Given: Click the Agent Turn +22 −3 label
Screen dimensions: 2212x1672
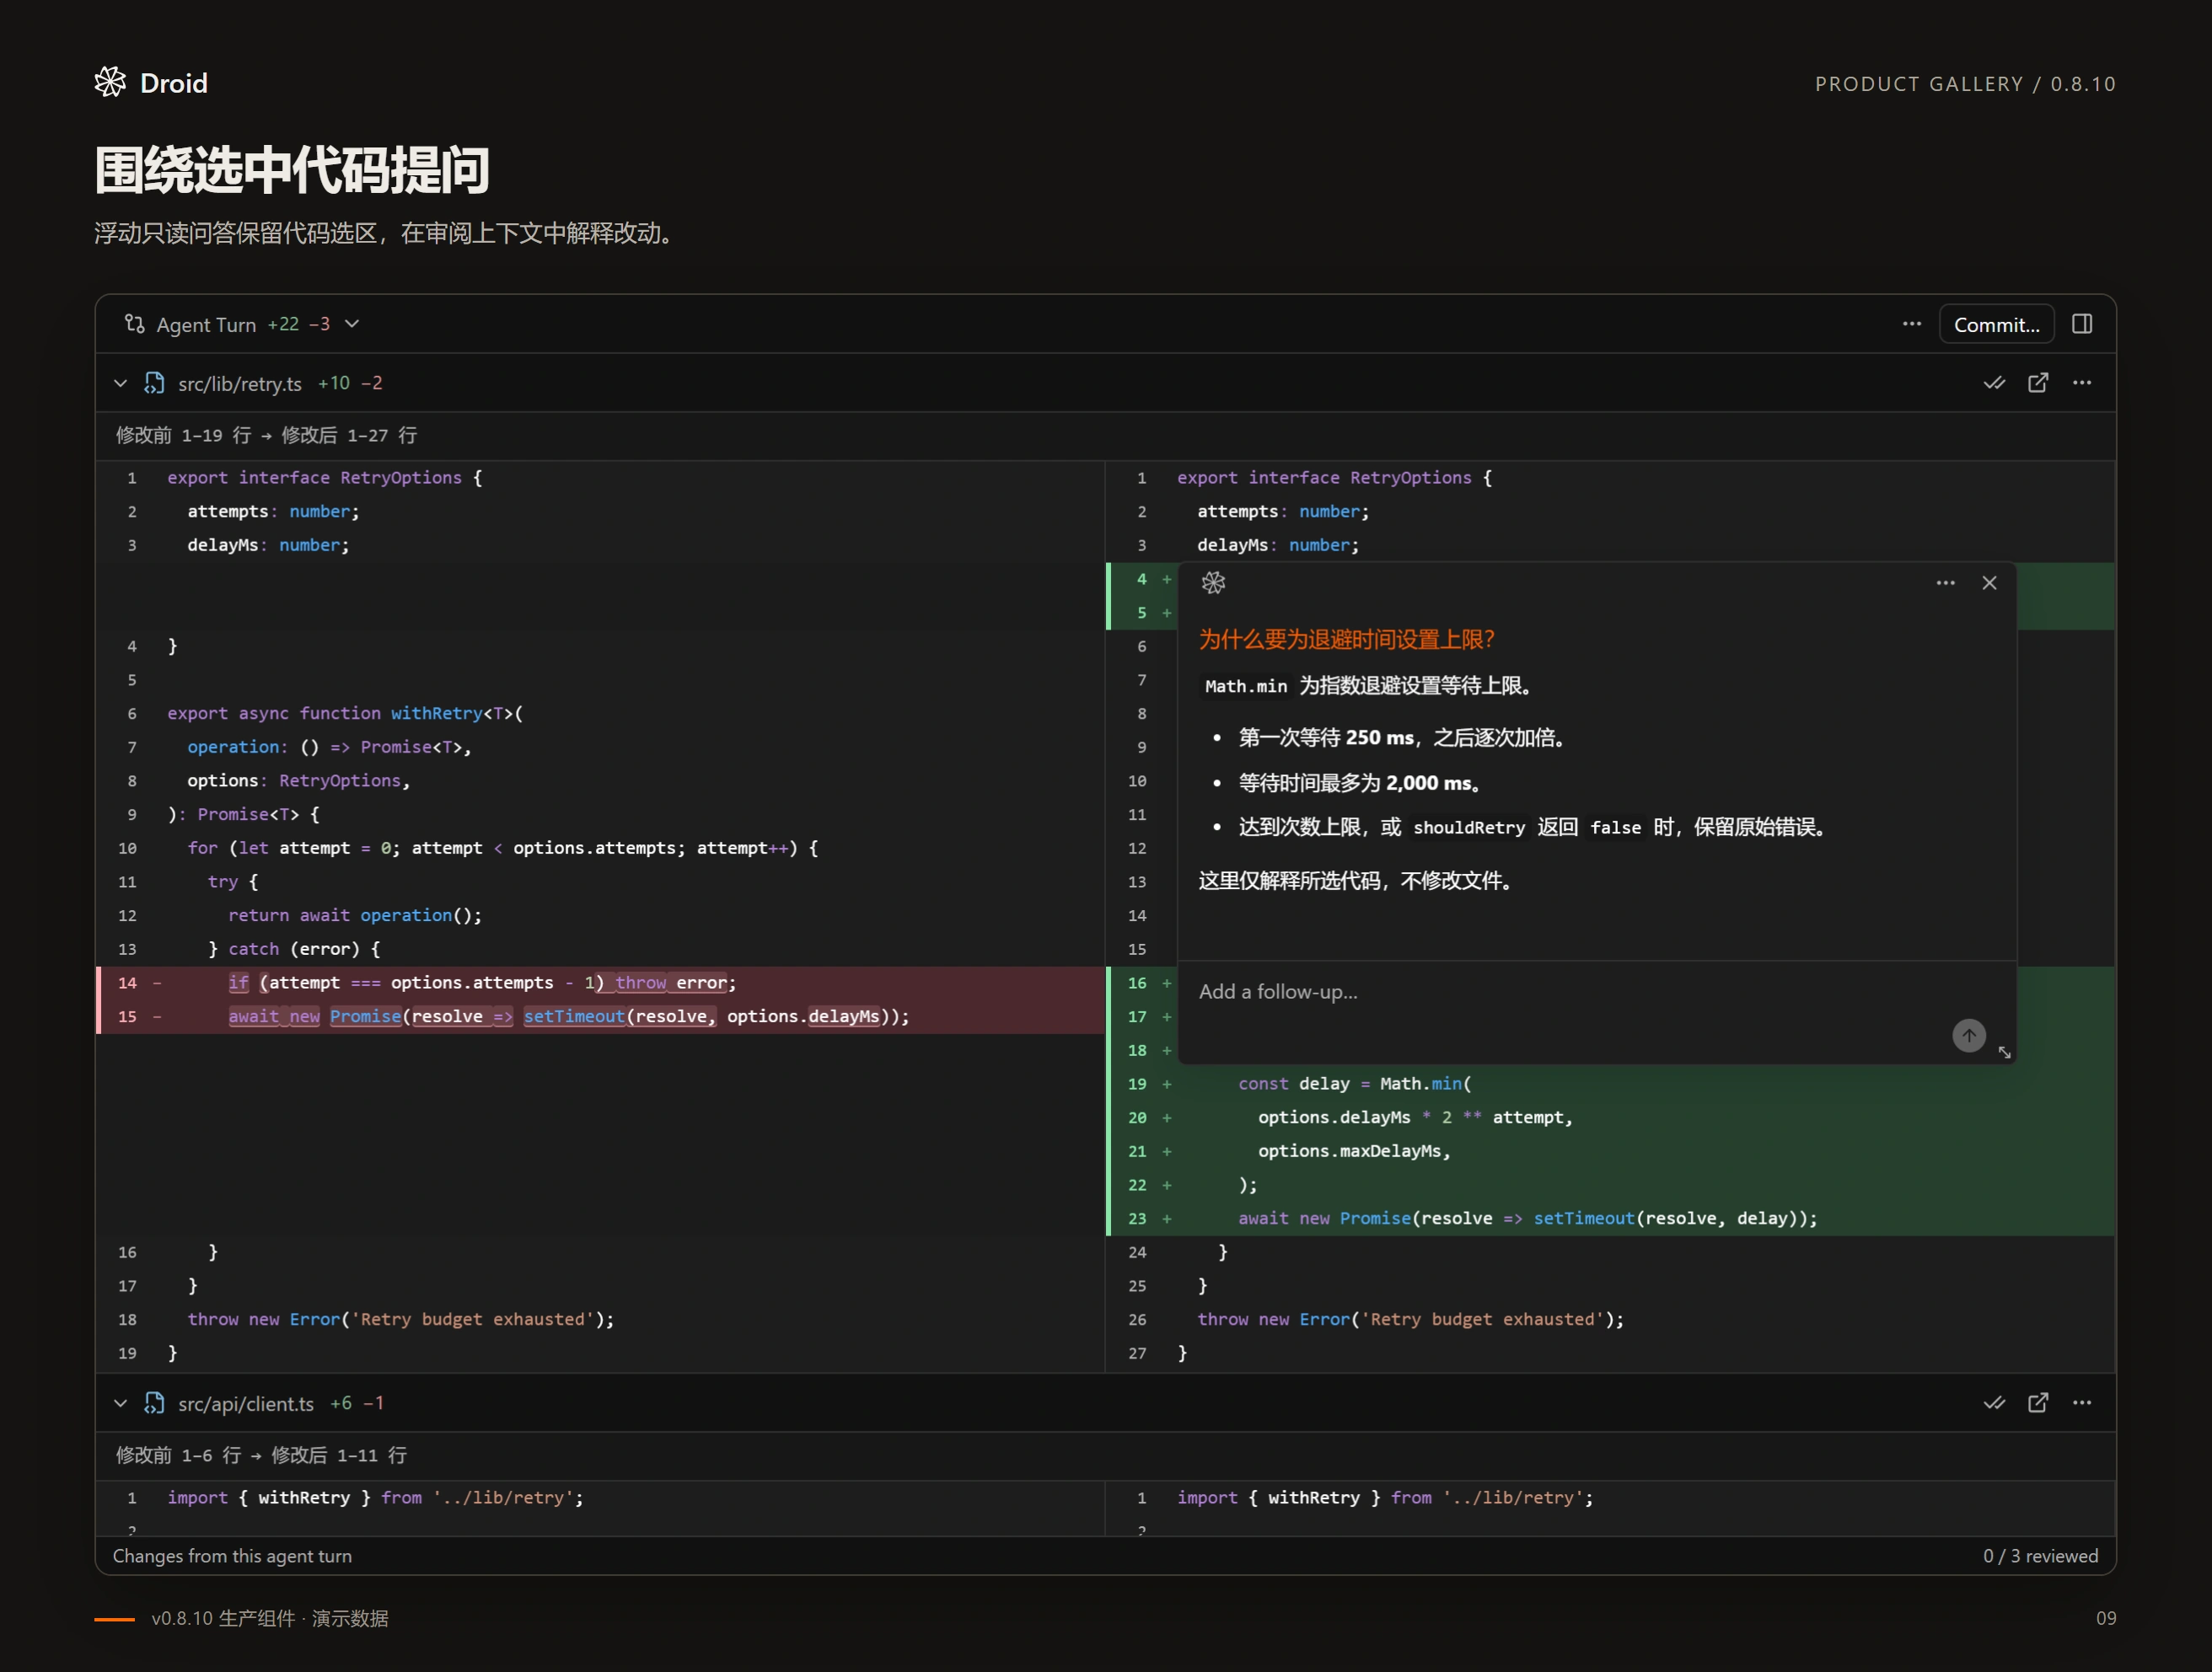Looking at the screenshot, I should pyautogui.click(x=243, y=324).
